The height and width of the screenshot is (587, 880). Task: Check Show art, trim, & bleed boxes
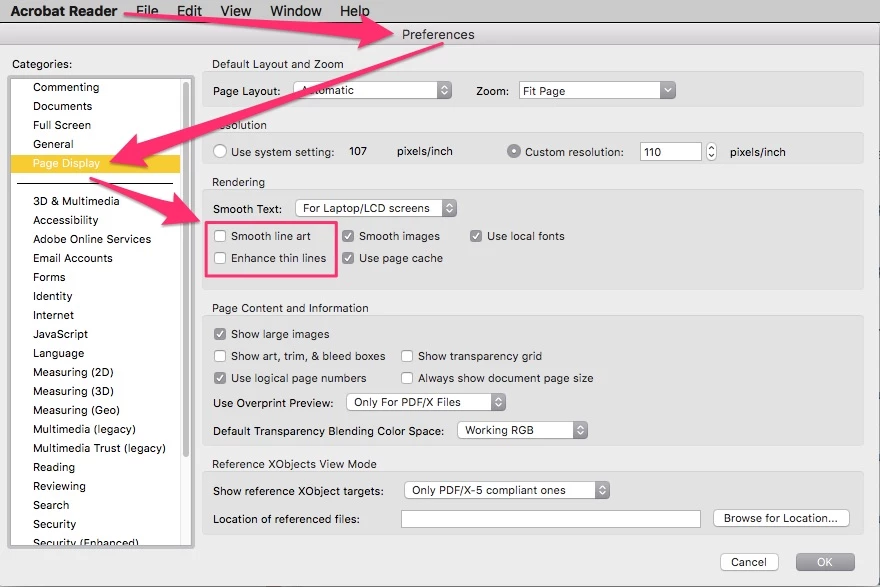coord(220,356)
